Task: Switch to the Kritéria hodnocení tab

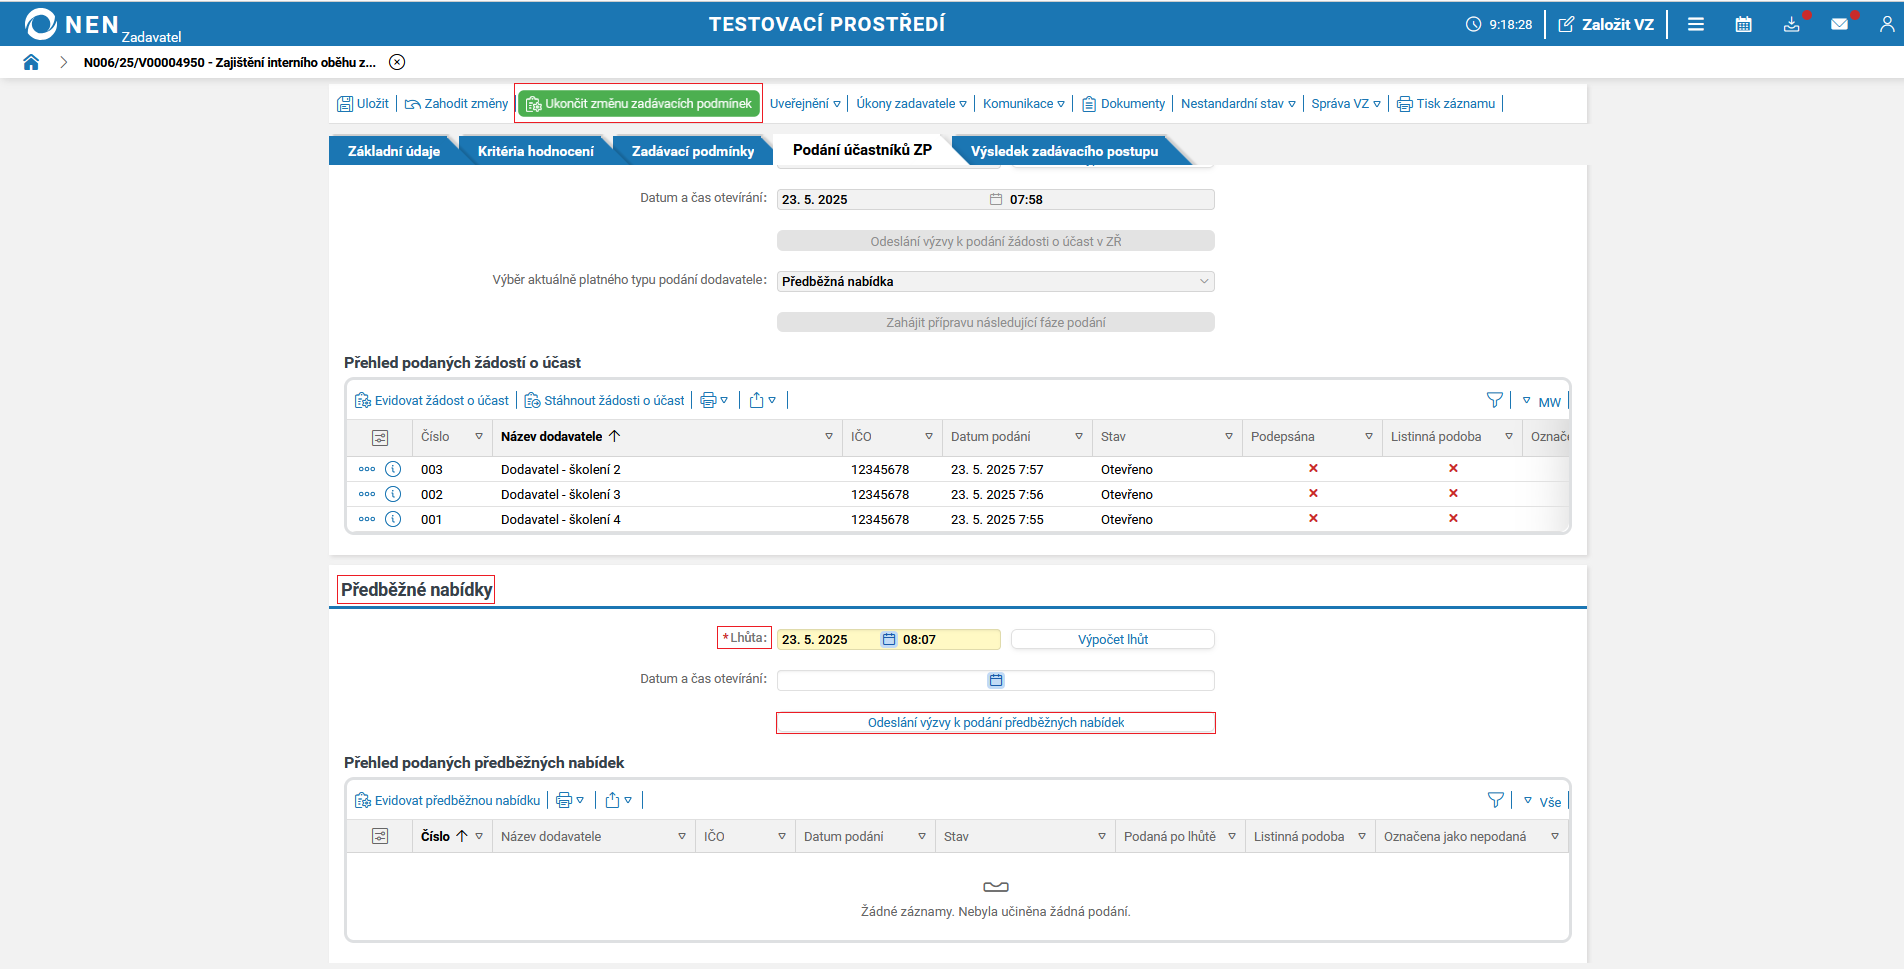Action: click(535, 151)
